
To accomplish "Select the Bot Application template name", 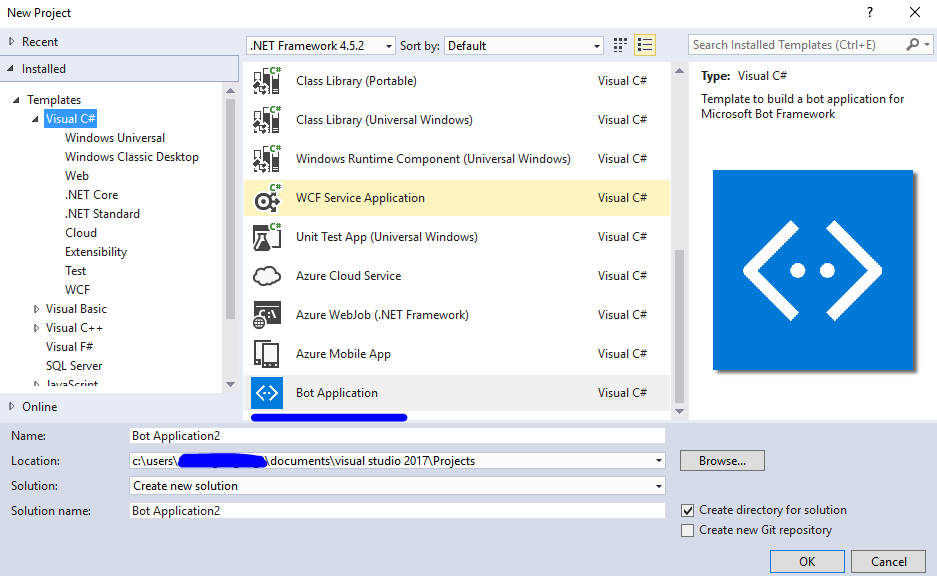I will click(337, 393).
